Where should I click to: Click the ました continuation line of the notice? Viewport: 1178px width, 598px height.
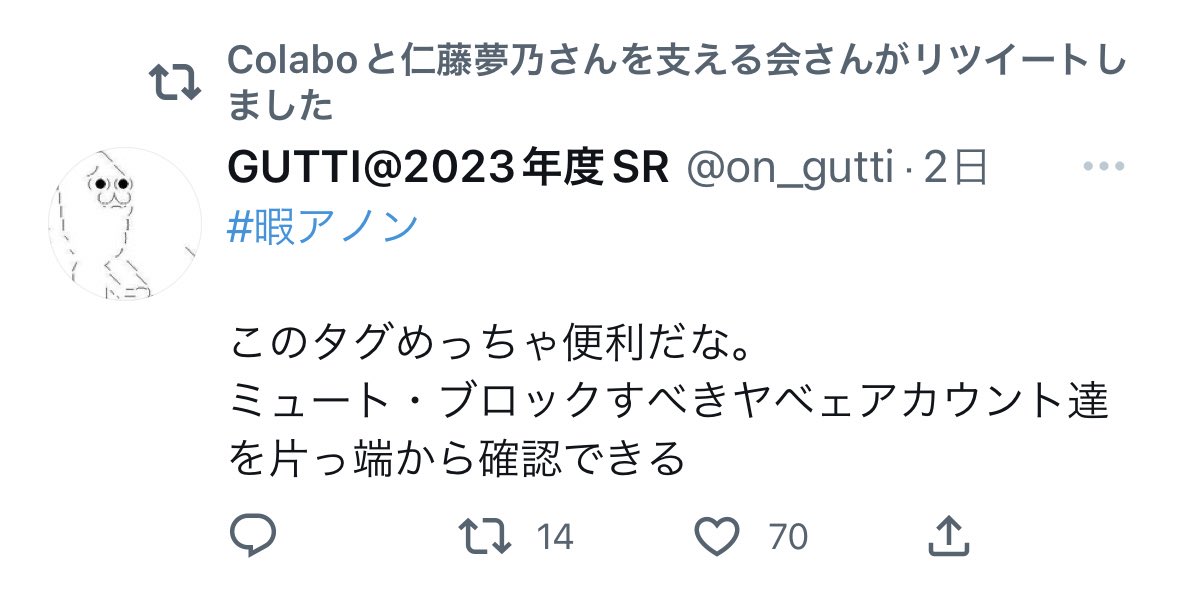pos(279,104)
